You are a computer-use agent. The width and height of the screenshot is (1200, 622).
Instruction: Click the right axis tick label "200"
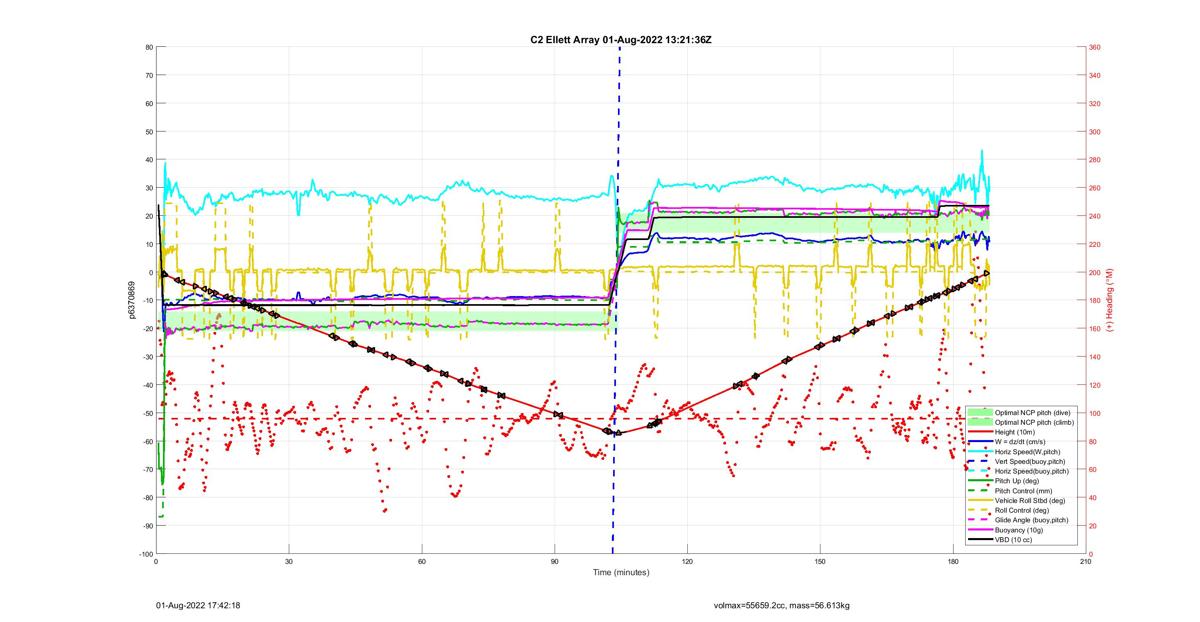point(1095,272)
